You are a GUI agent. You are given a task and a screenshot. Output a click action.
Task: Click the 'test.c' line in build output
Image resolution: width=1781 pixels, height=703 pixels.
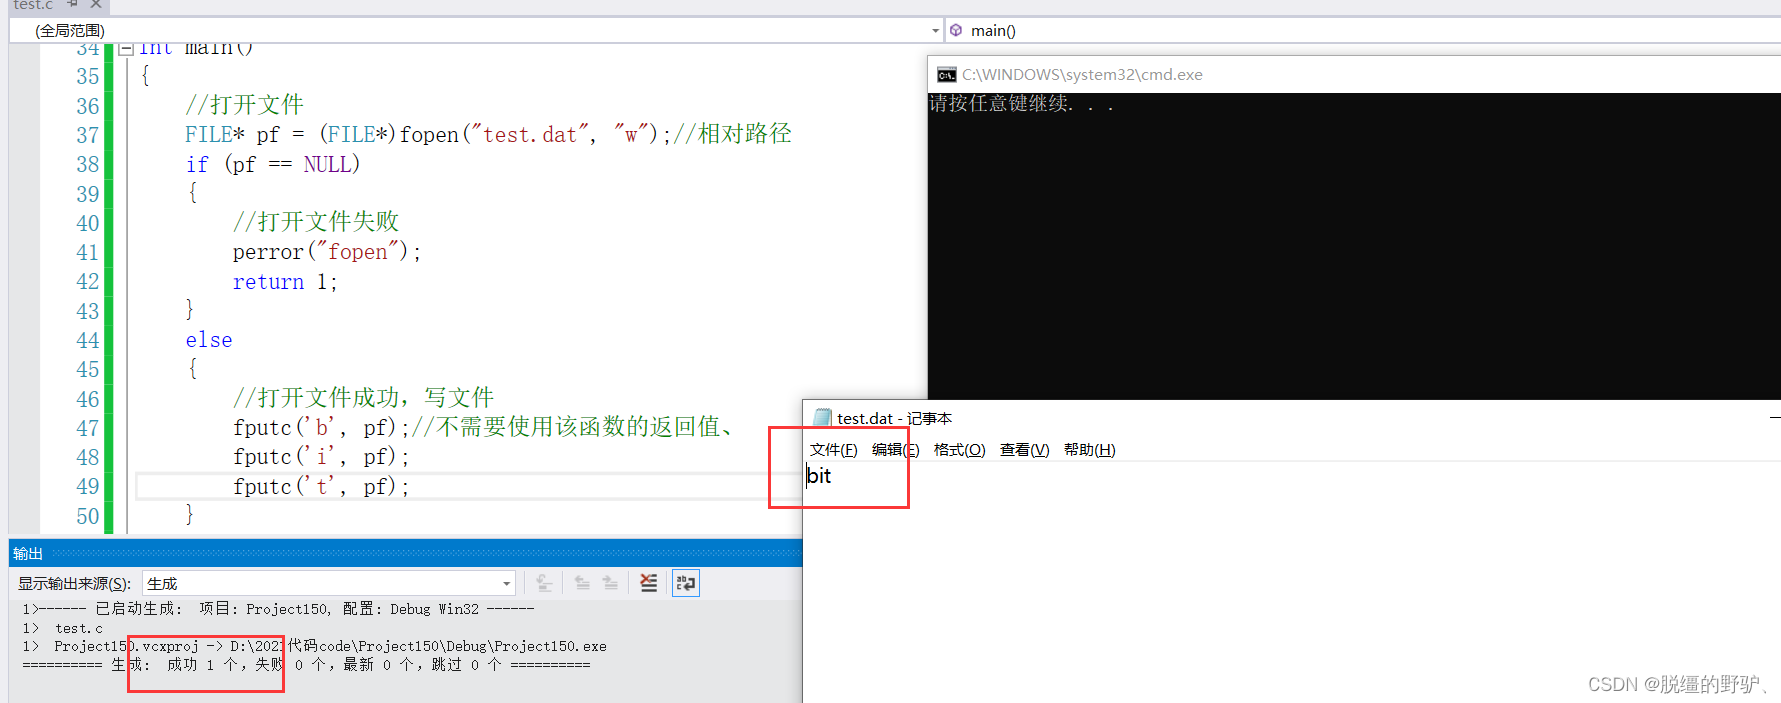click(79, 628)
